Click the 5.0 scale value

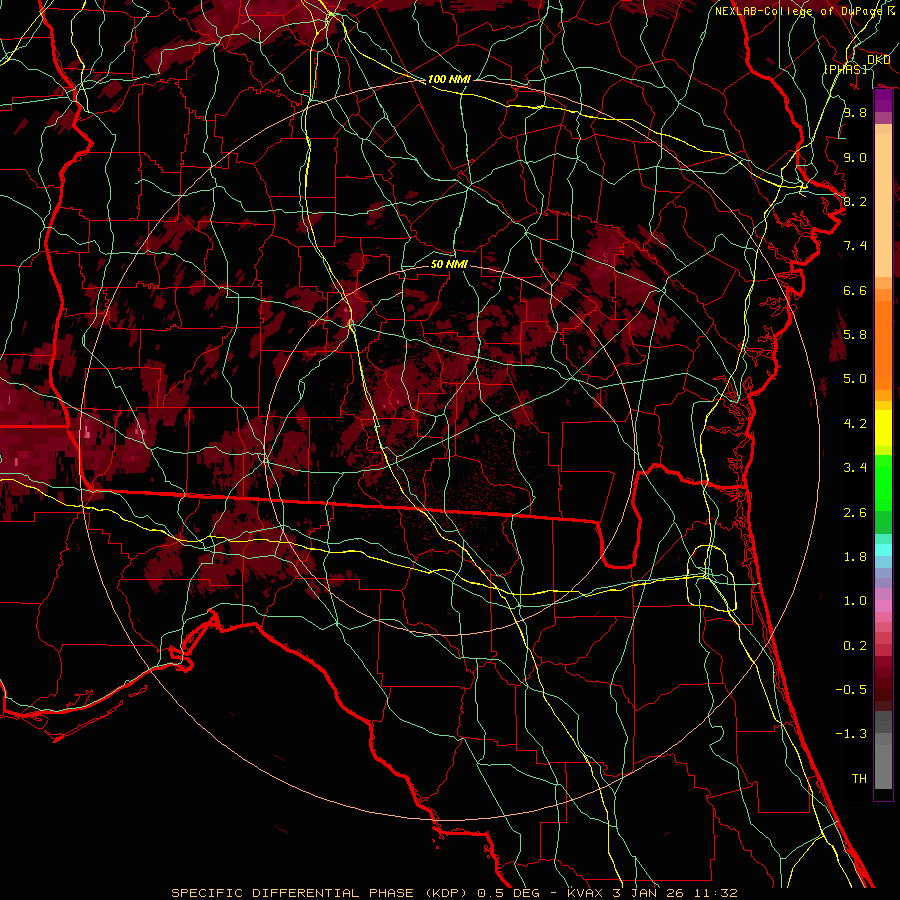point(855,379)
